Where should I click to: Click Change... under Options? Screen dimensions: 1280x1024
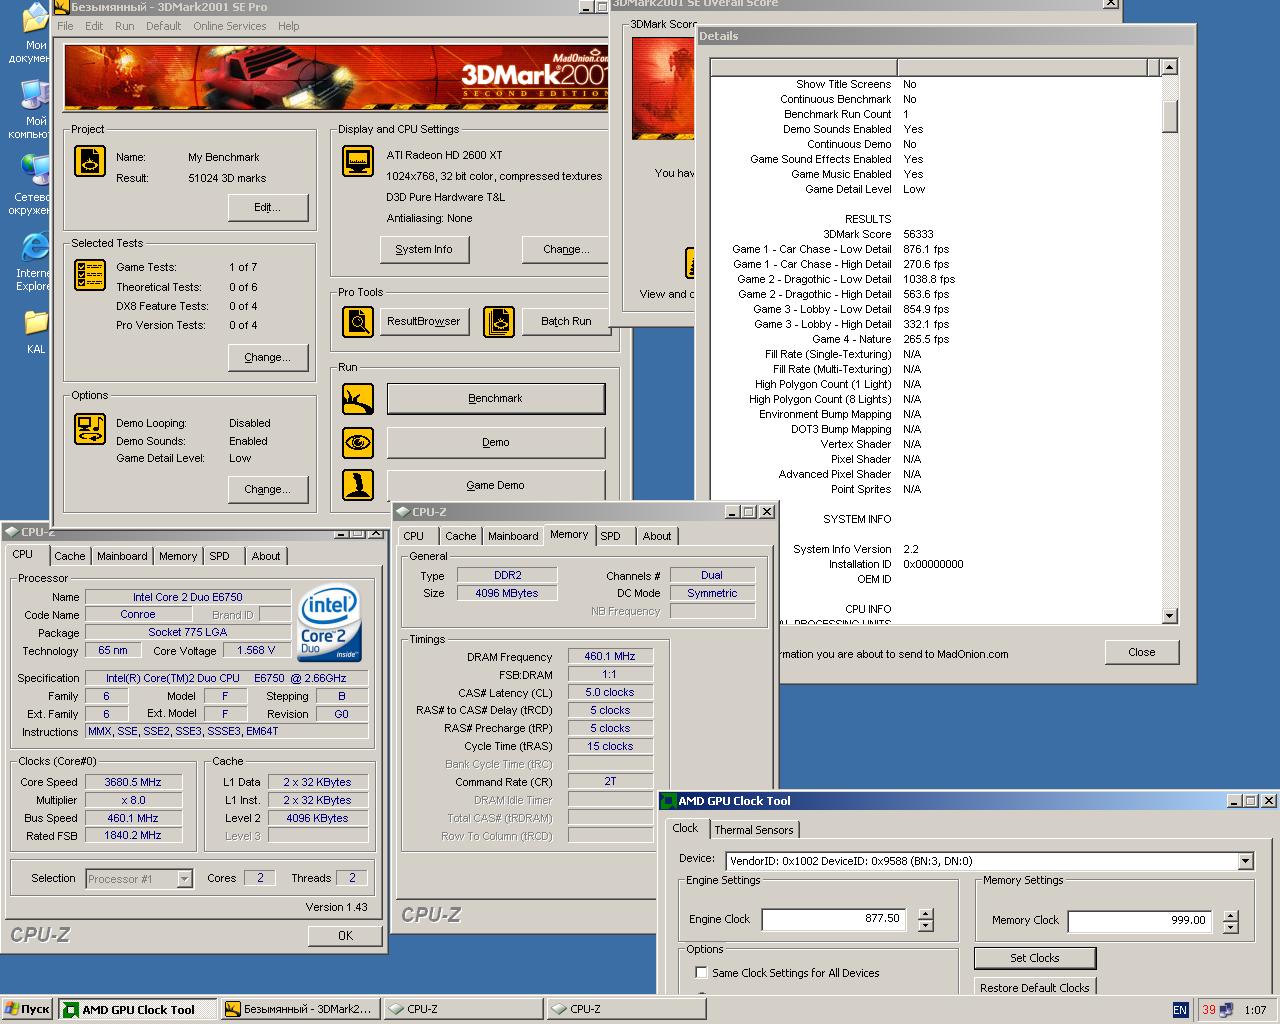268,489
